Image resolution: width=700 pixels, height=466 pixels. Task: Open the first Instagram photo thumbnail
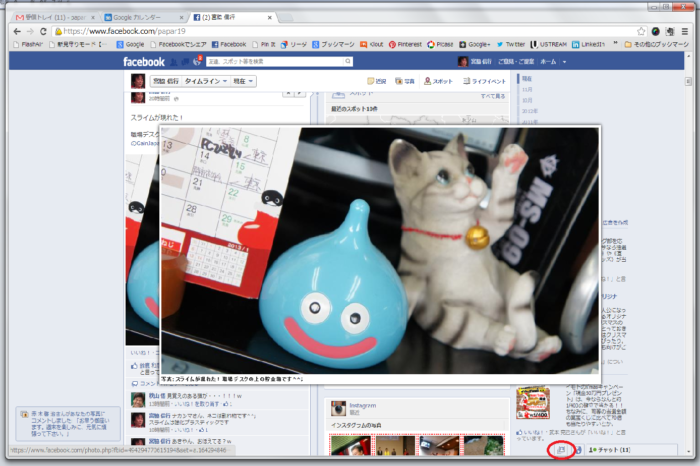tap(350, 445)
